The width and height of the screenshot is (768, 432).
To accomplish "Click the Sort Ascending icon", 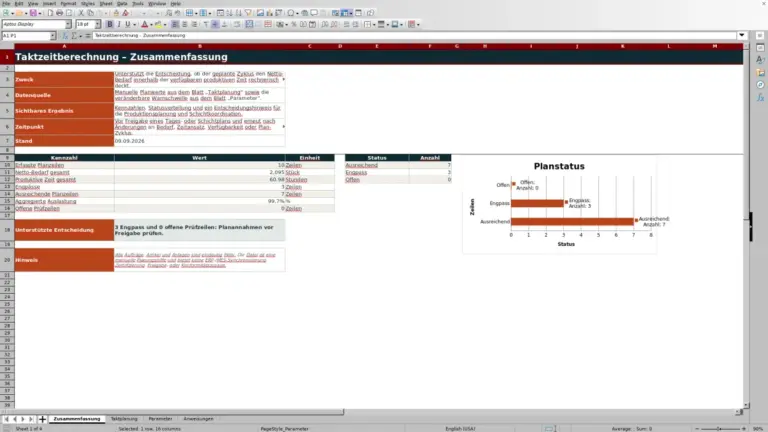I will 229,13.
